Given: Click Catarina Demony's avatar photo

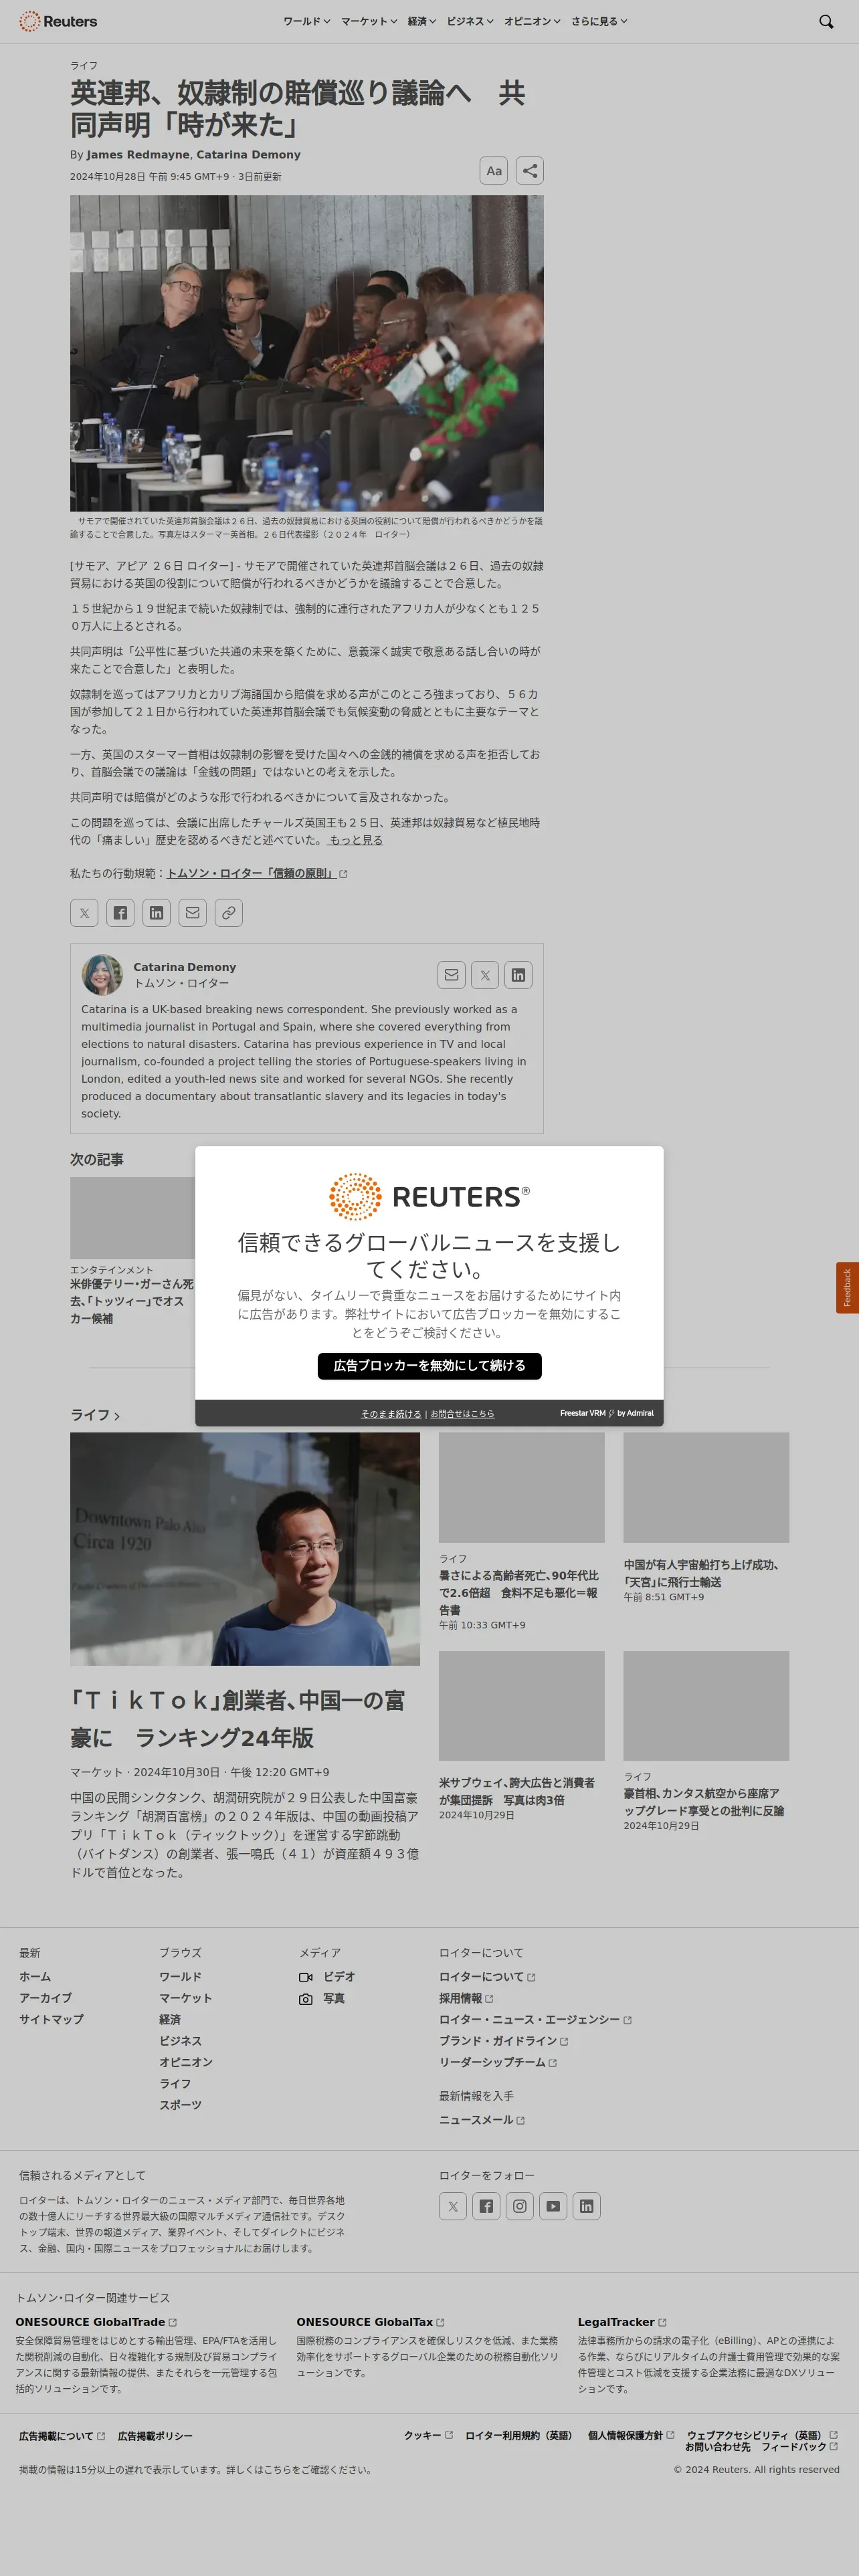Looking at the screenshot, I should click(x=102, y=975).
